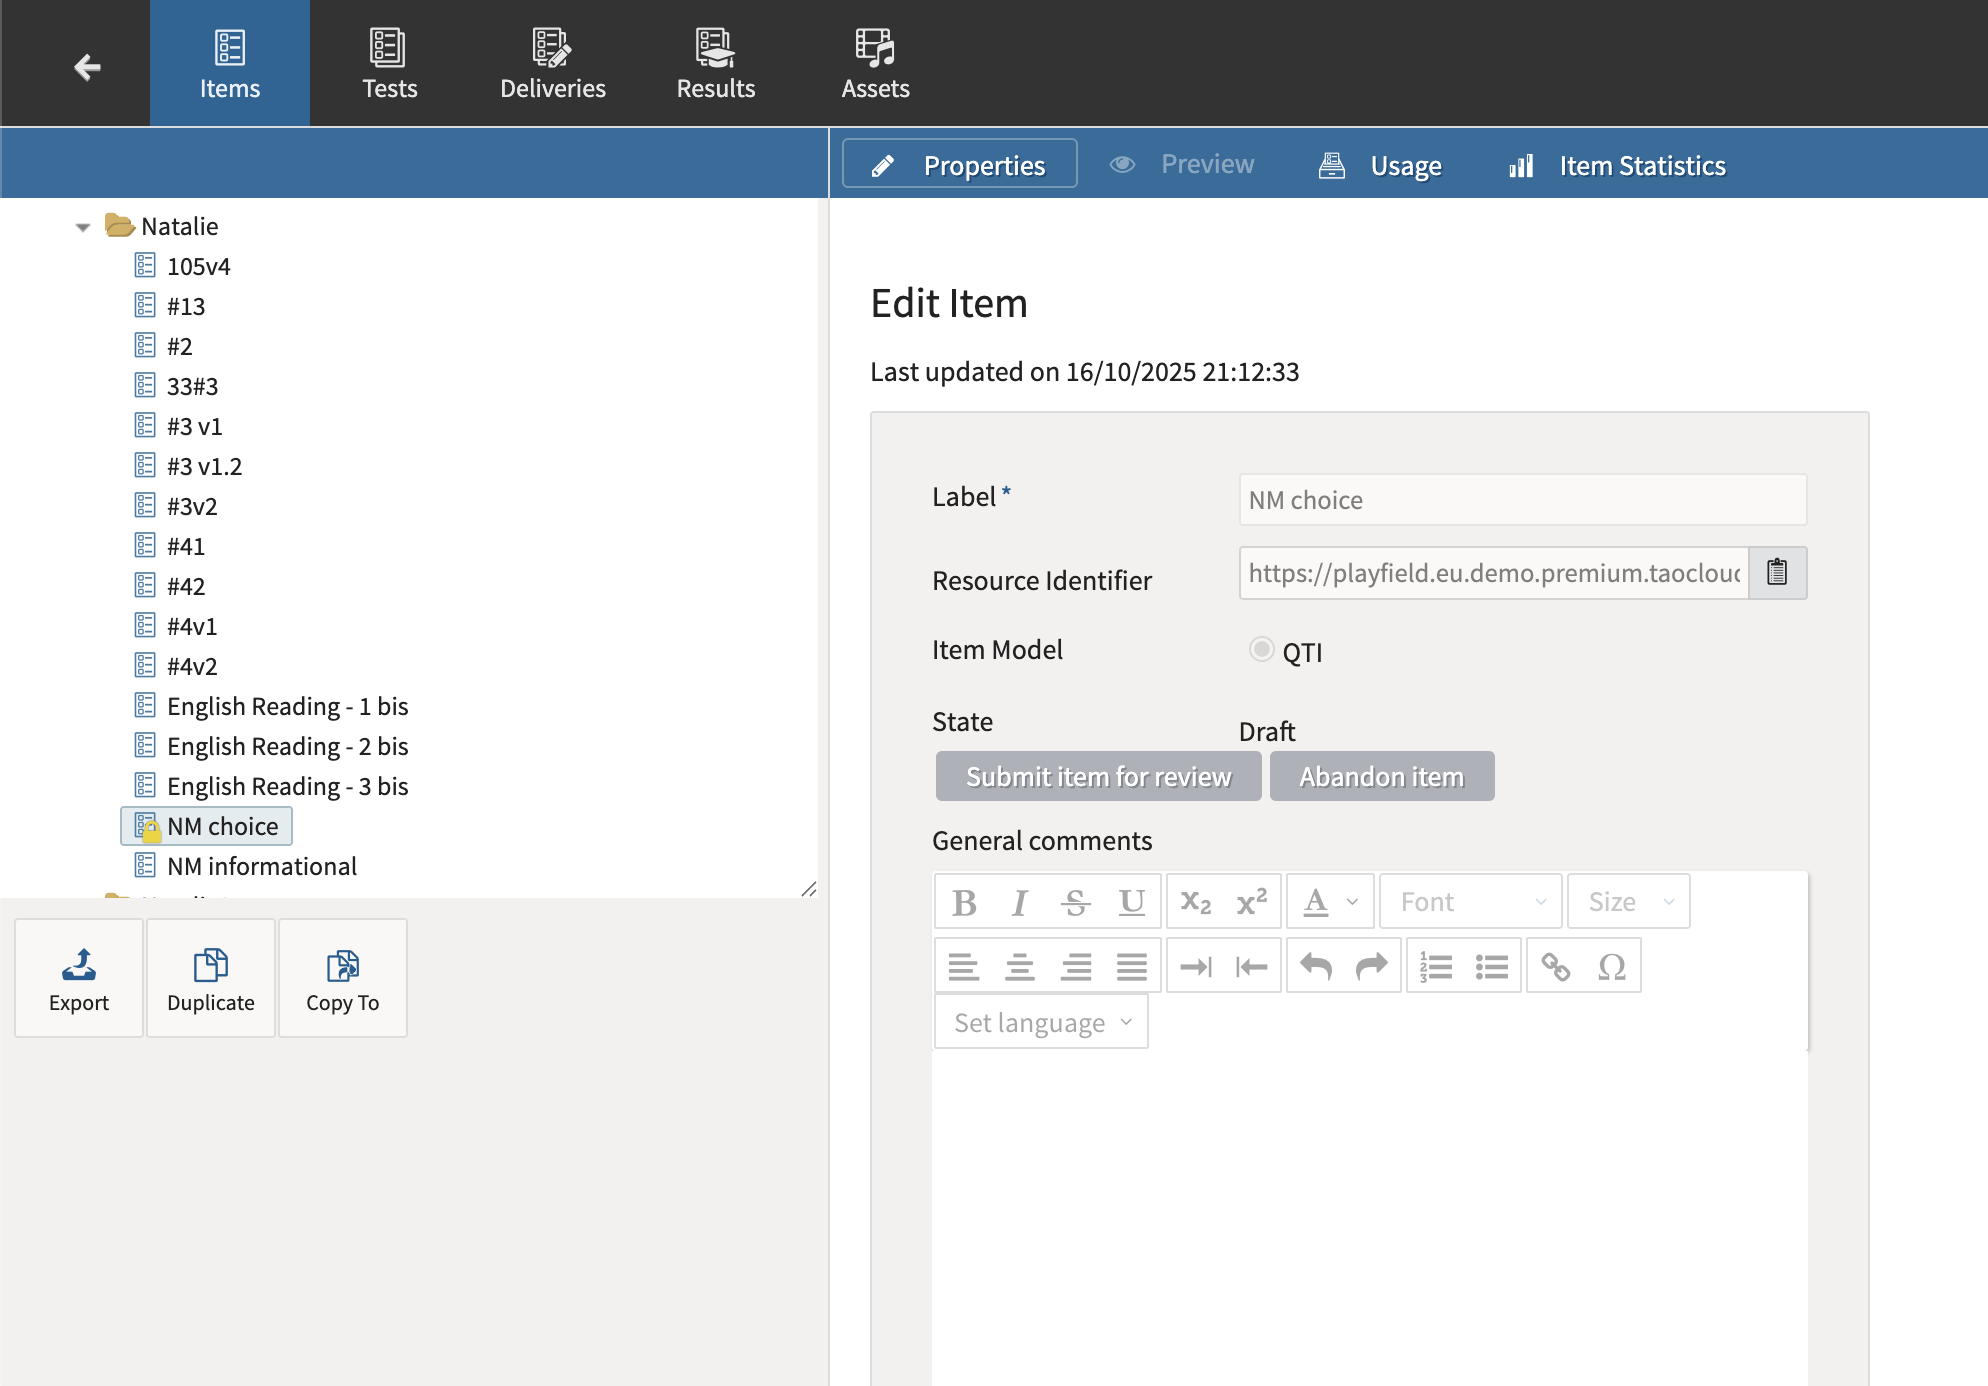
Task: Copy resource identifier with clipboard icon
Action: tap(1776, 573)
